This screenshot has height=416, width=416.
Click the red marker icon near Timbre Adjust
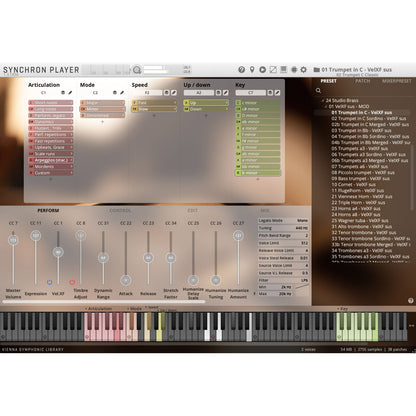pos(72,282)
